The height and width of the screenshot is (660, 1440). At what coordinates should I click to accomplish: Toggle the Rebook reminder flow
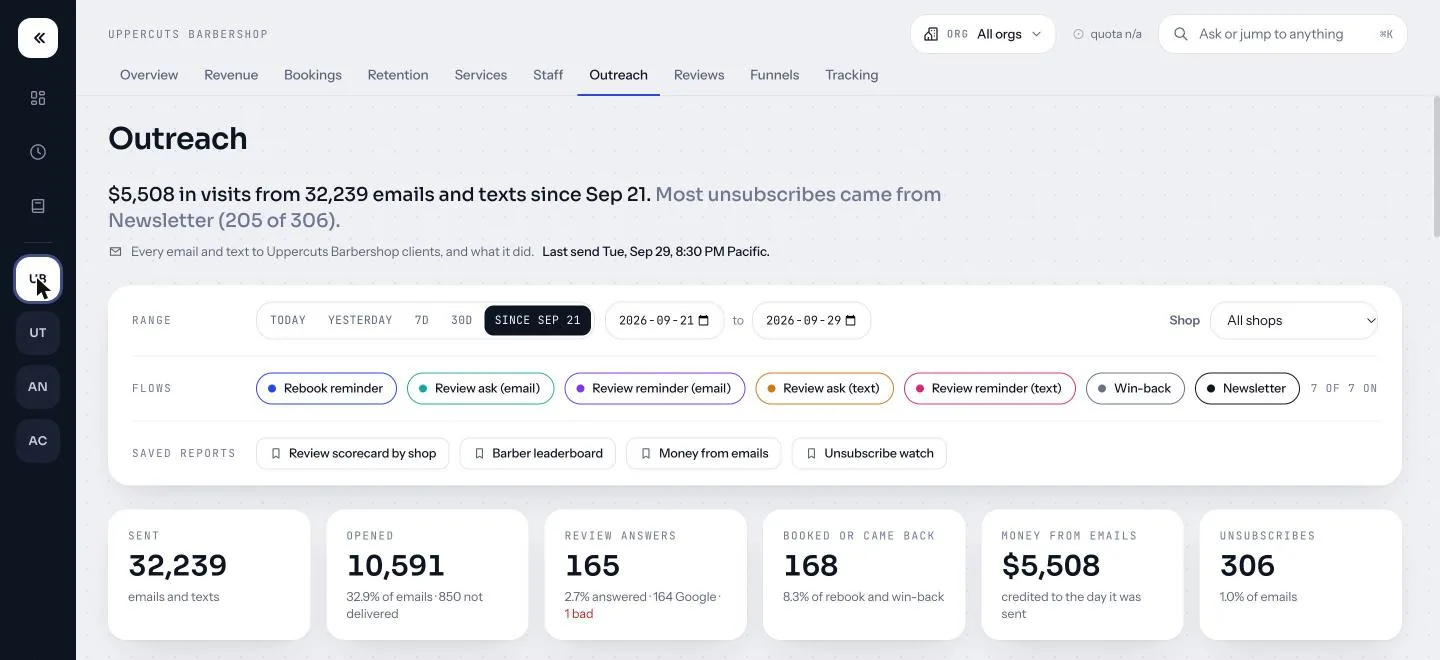point(326,388)
